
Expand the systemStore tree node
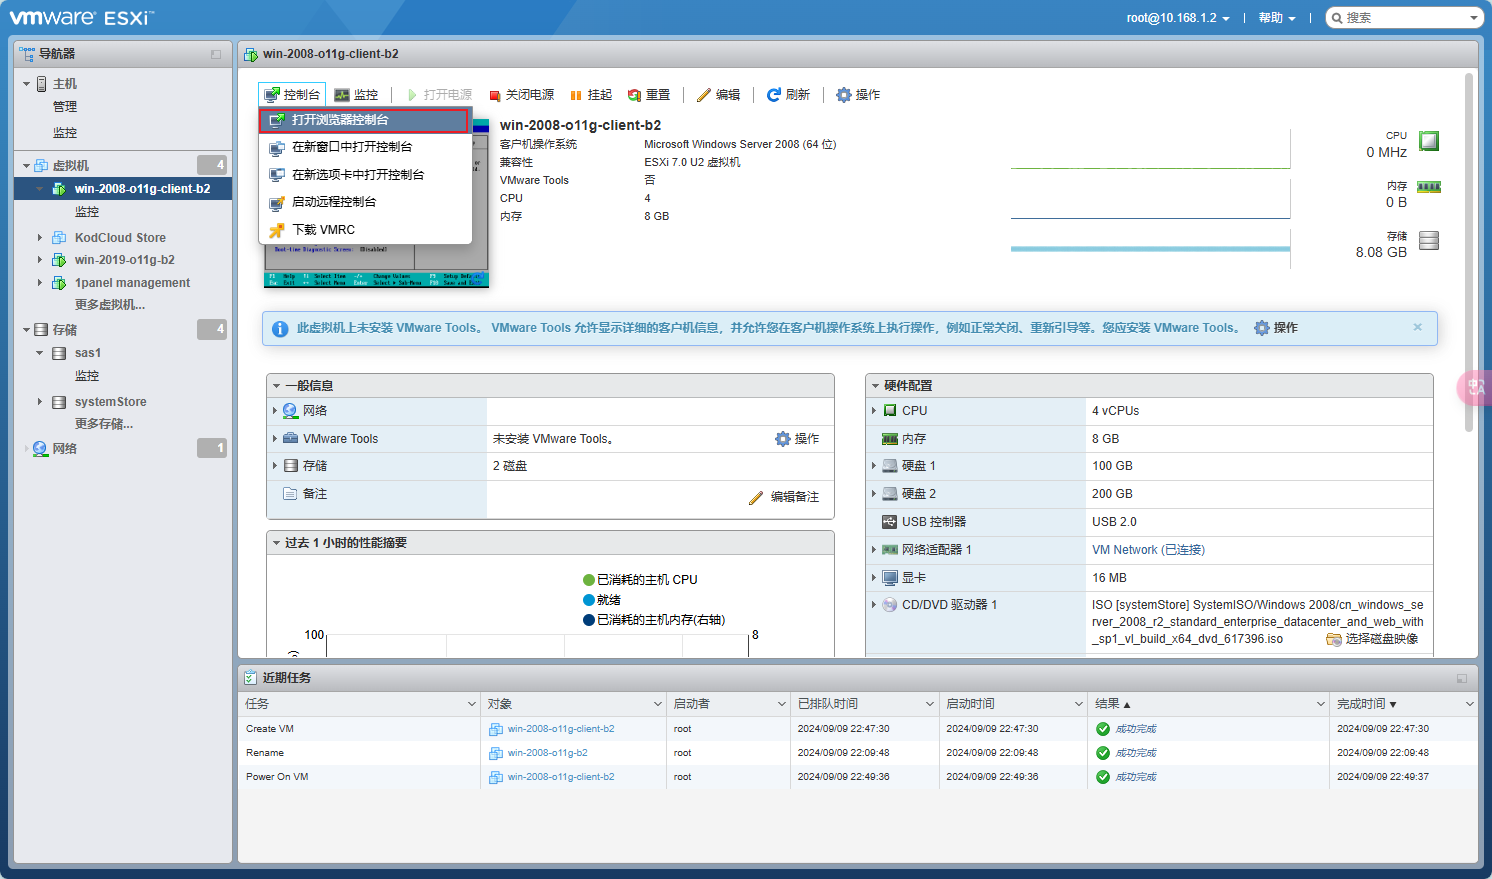click(40, 402)
